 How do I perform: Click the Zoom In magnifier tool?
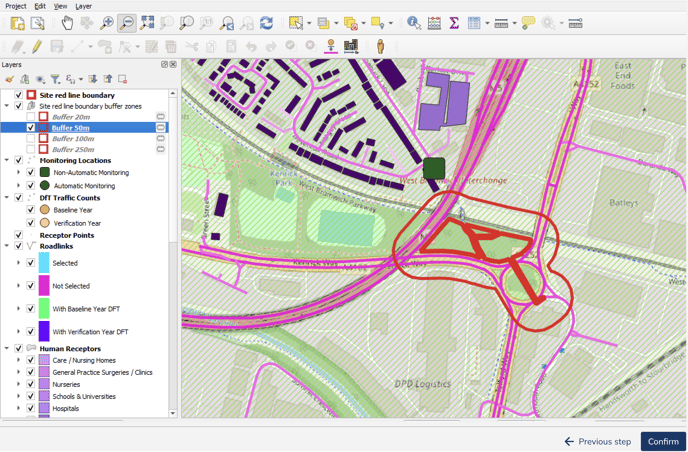pos(107,23)
